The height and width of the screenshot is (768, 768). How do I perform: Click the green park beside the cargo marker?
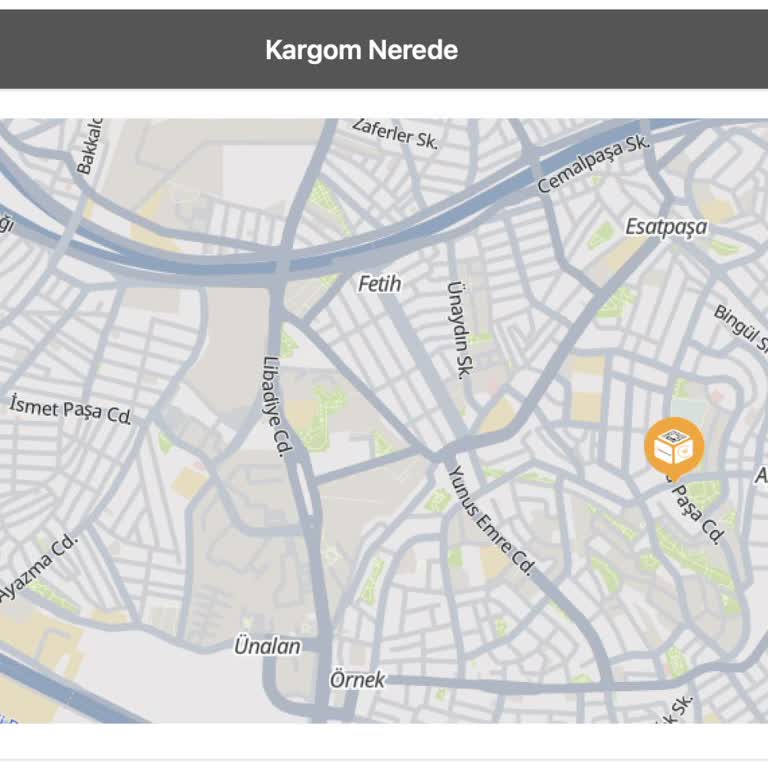(704, 495)
